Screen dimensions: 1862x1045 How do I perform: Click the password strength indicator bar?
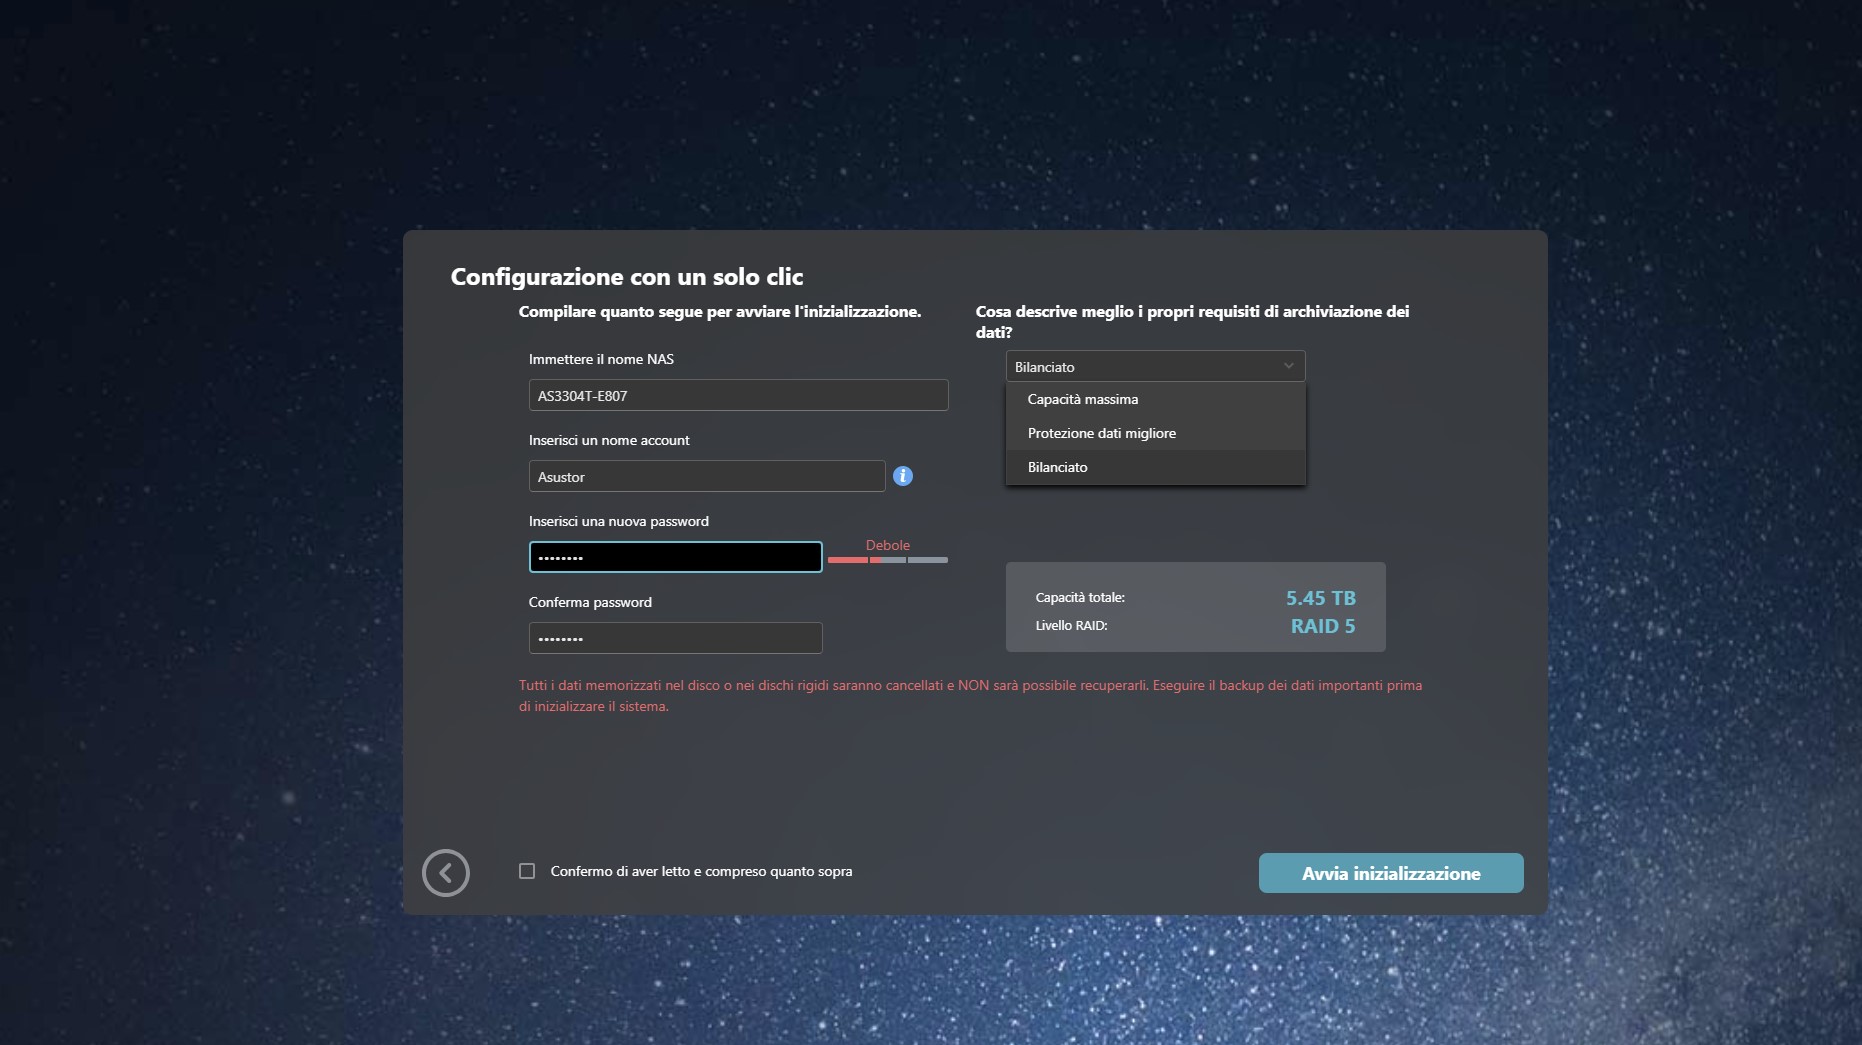(887, 560)
